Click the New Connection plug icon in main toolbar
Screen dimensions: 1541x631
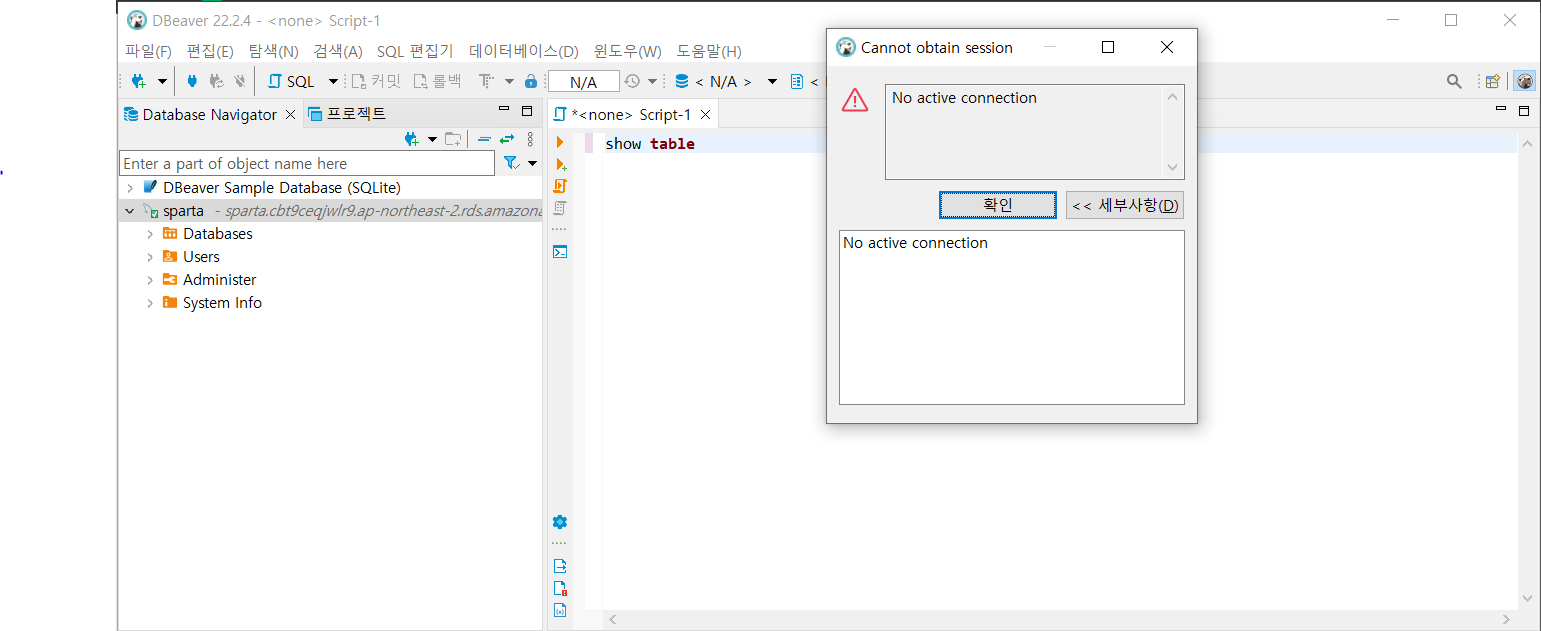[139, 81]
